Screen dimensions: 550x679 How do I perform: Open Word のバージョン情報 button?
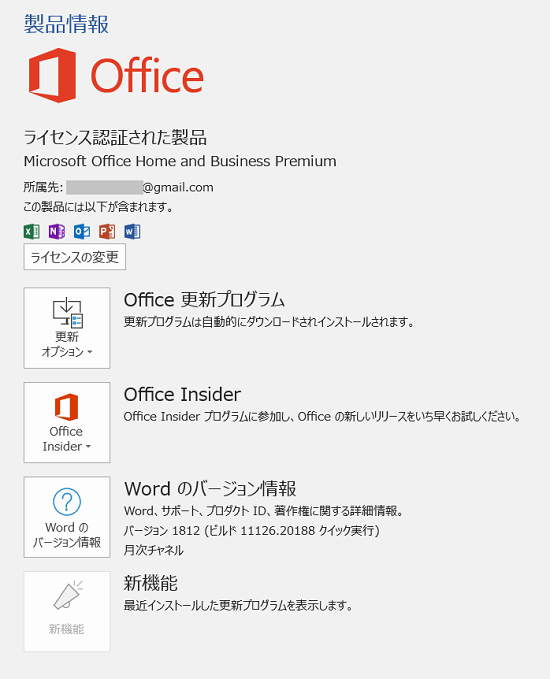click(x=67, y=517)
